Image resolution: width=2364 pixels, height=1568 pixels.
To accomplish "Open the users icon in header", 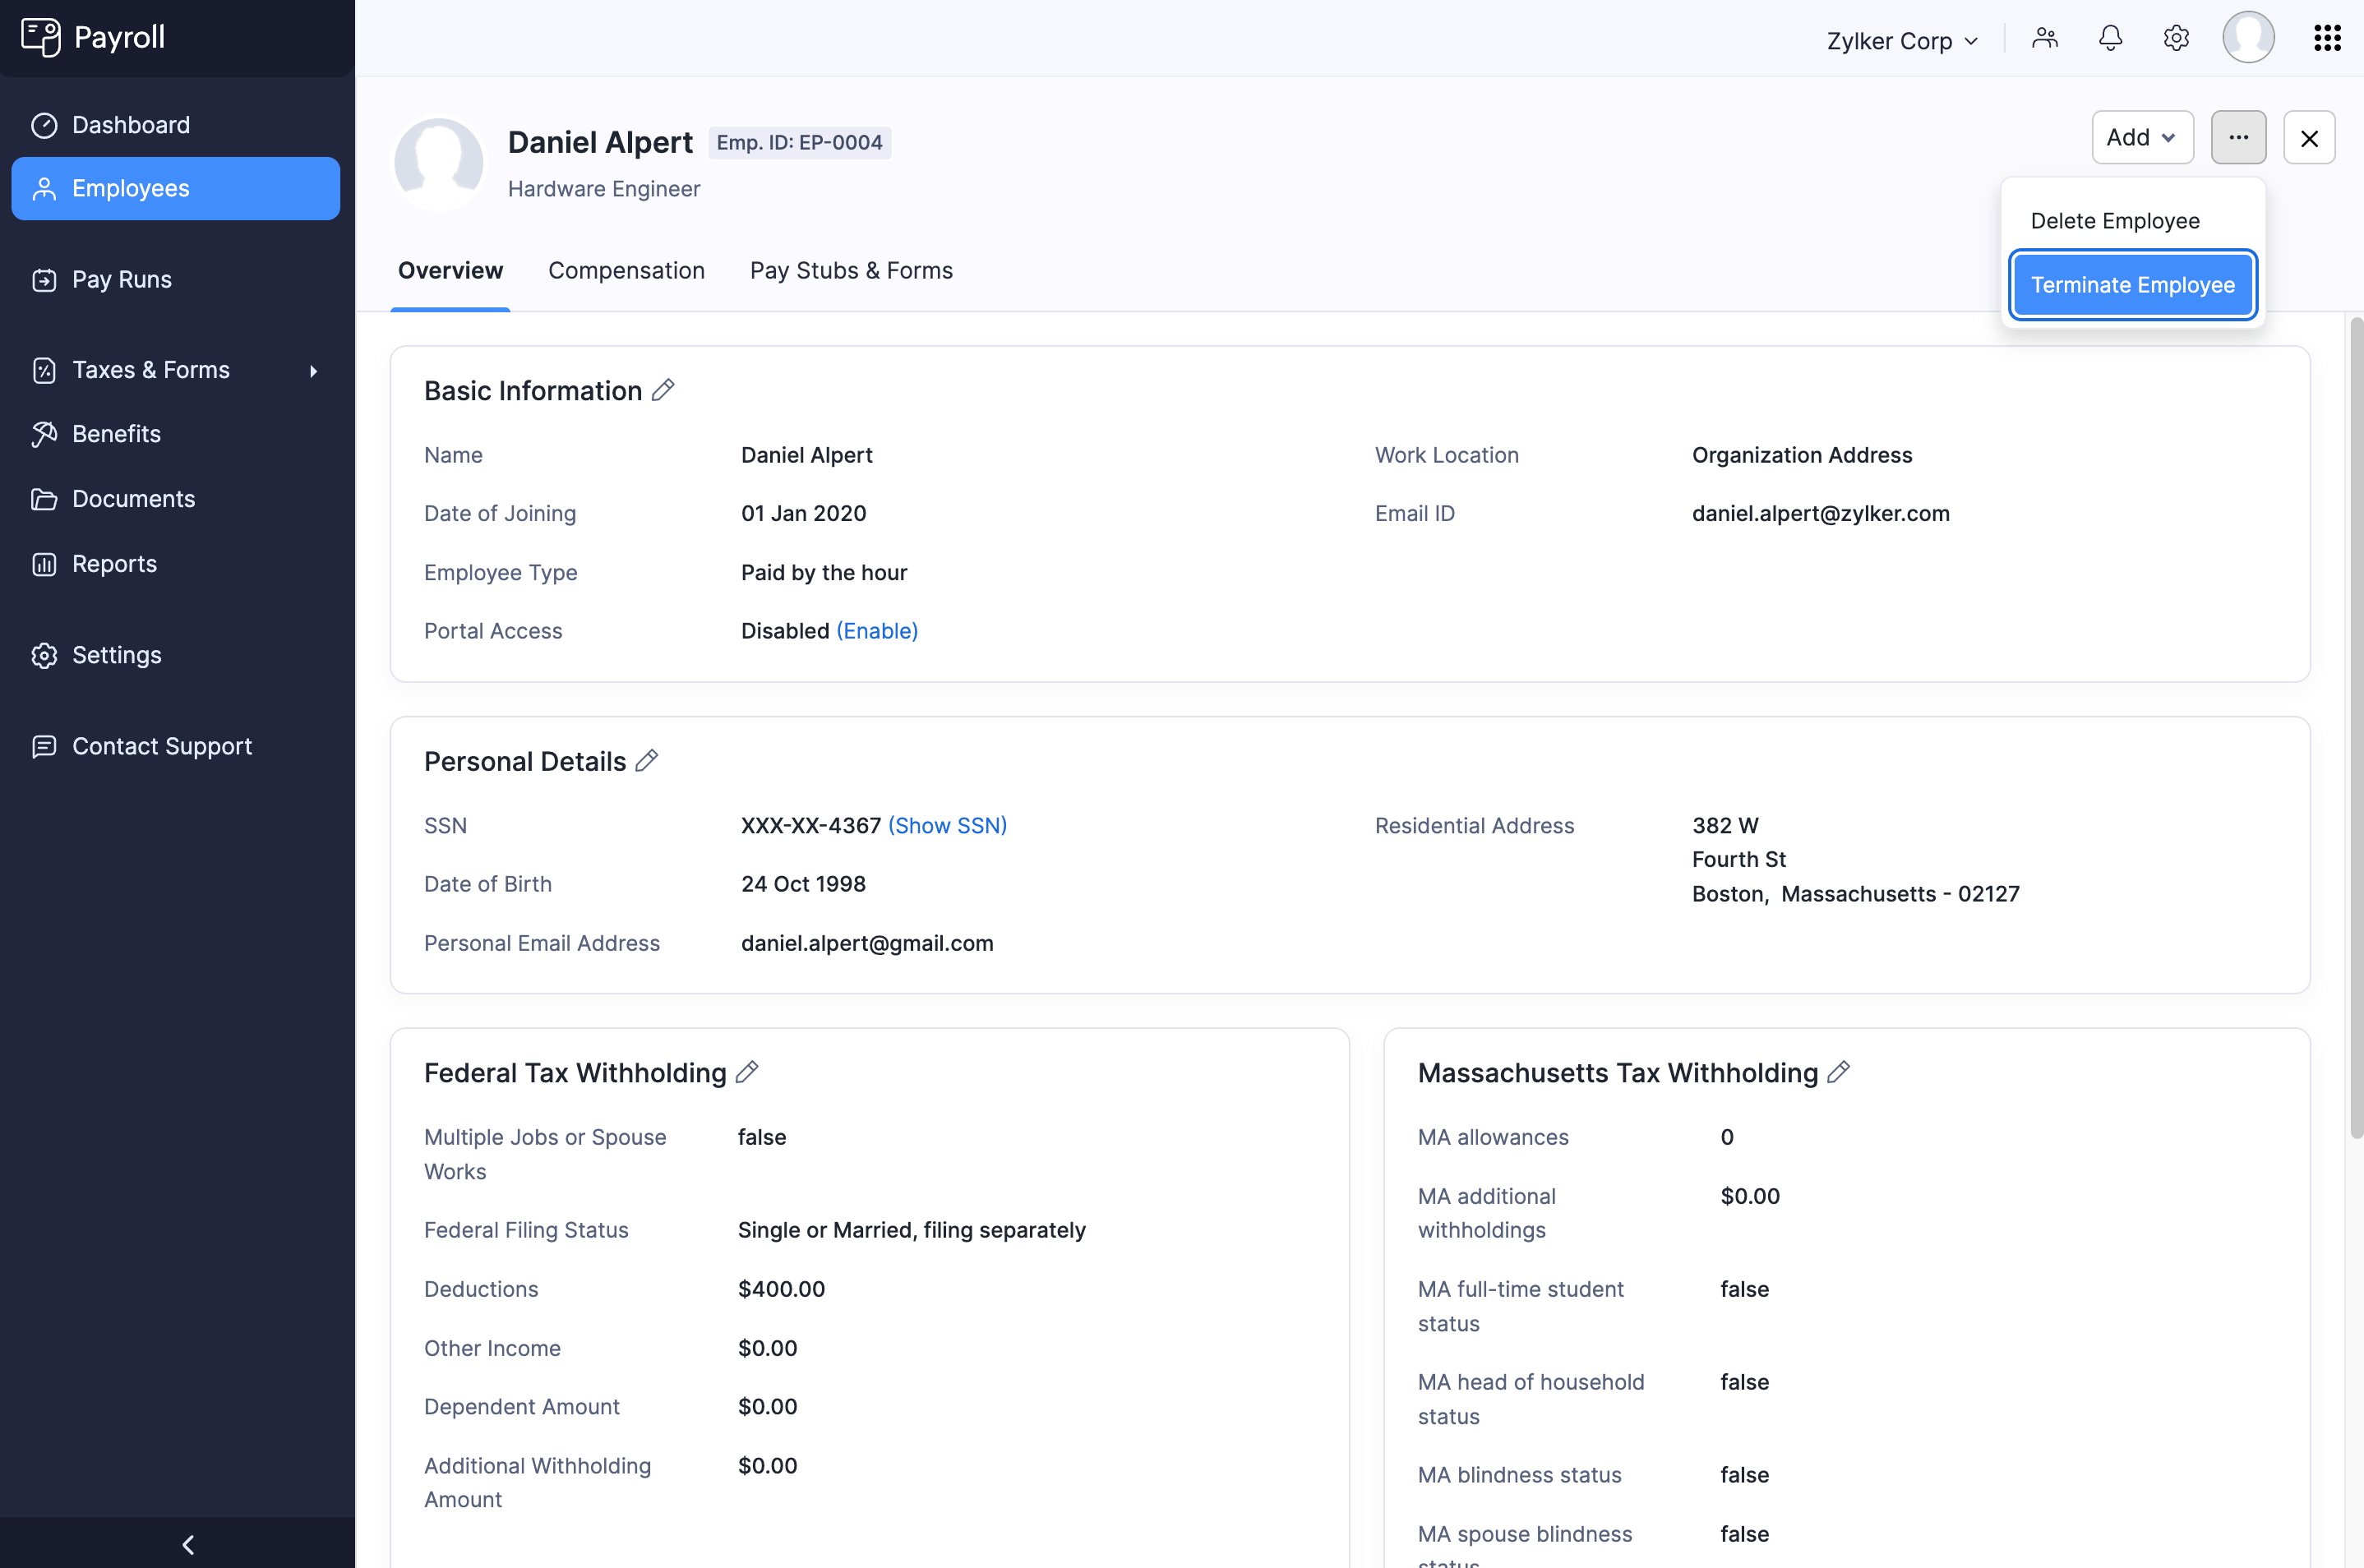I will 2045,38.
